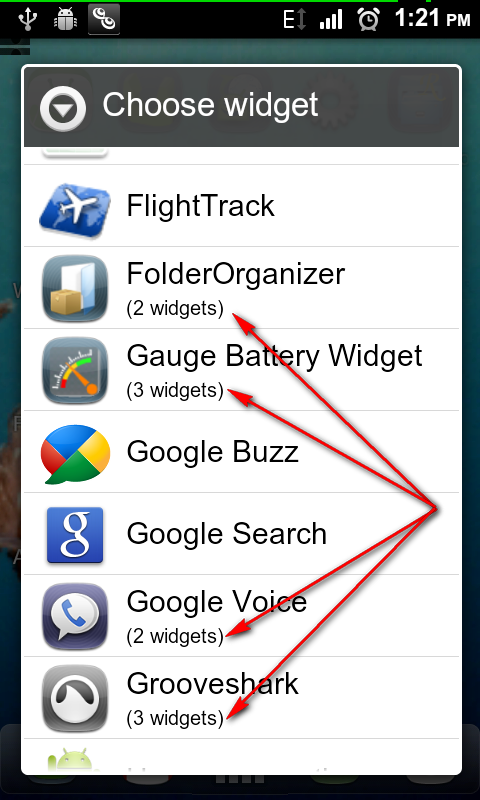The height and width of the screenshot is (800, 480).
Task: Choose the Google Search widget entry
Action: pos(241,534)
